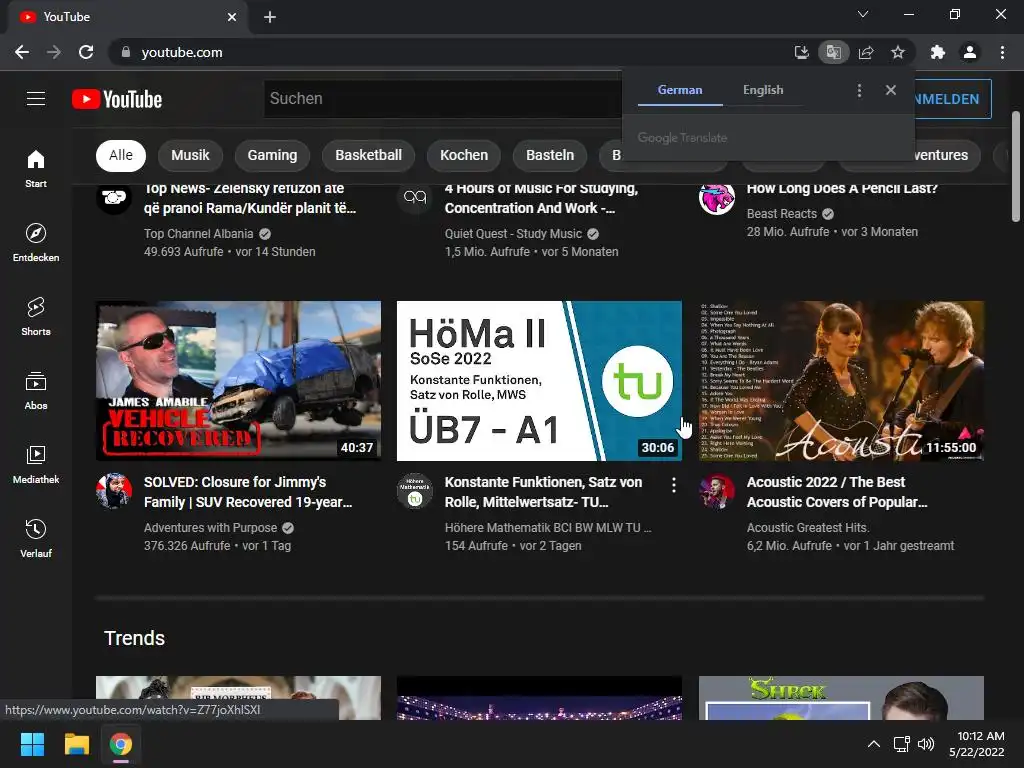Click the address bar URL
Screen dimensions: 1024x768
click(182, 52)
